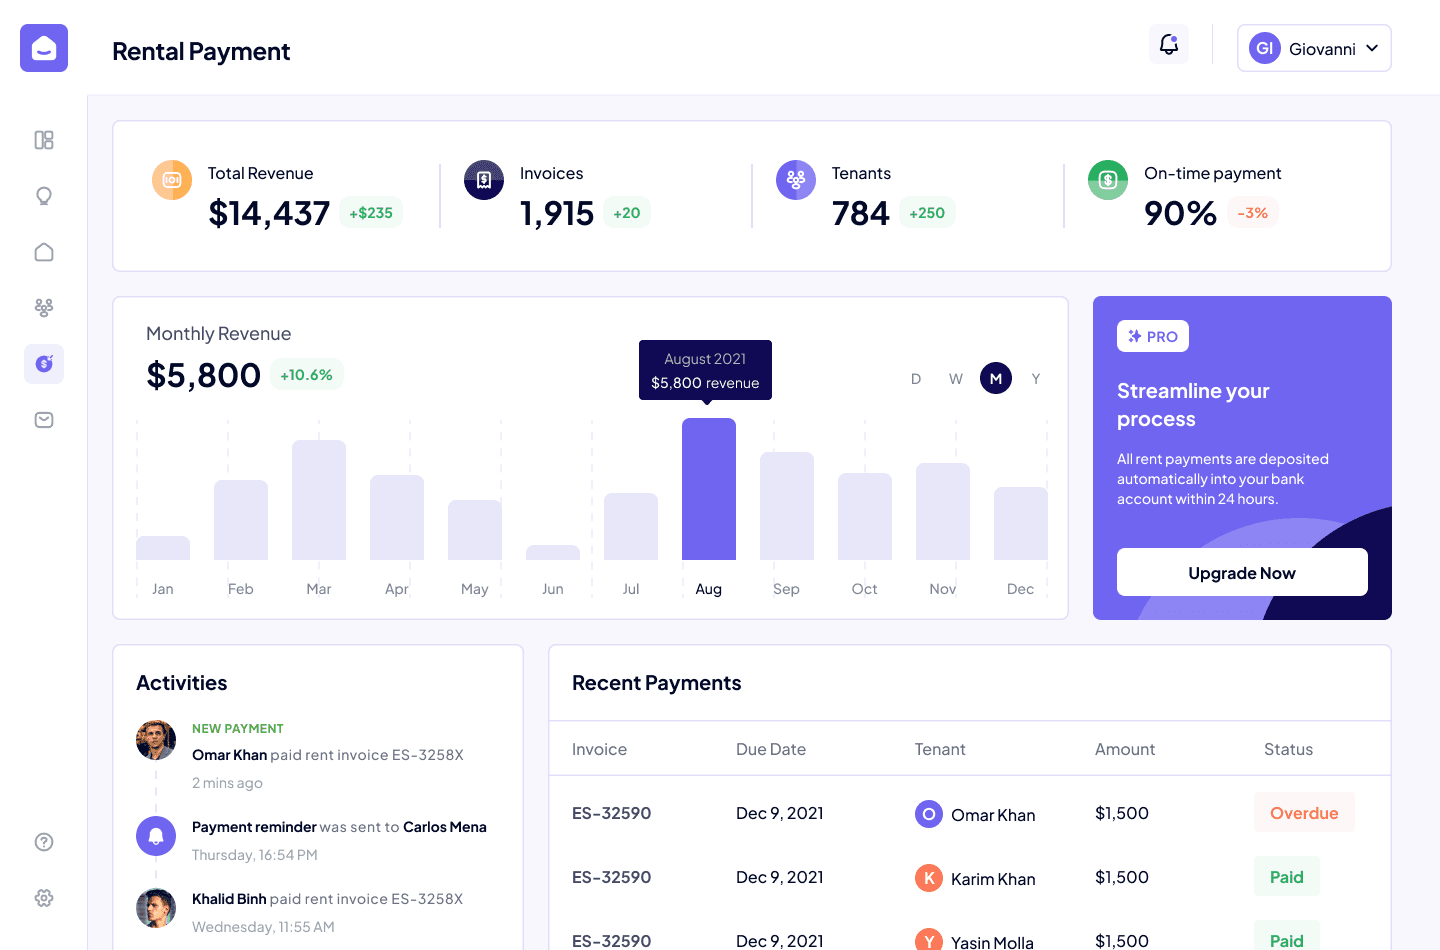
Task: Click Khalid Binh's photo in Activities
Action: point(156,908)
